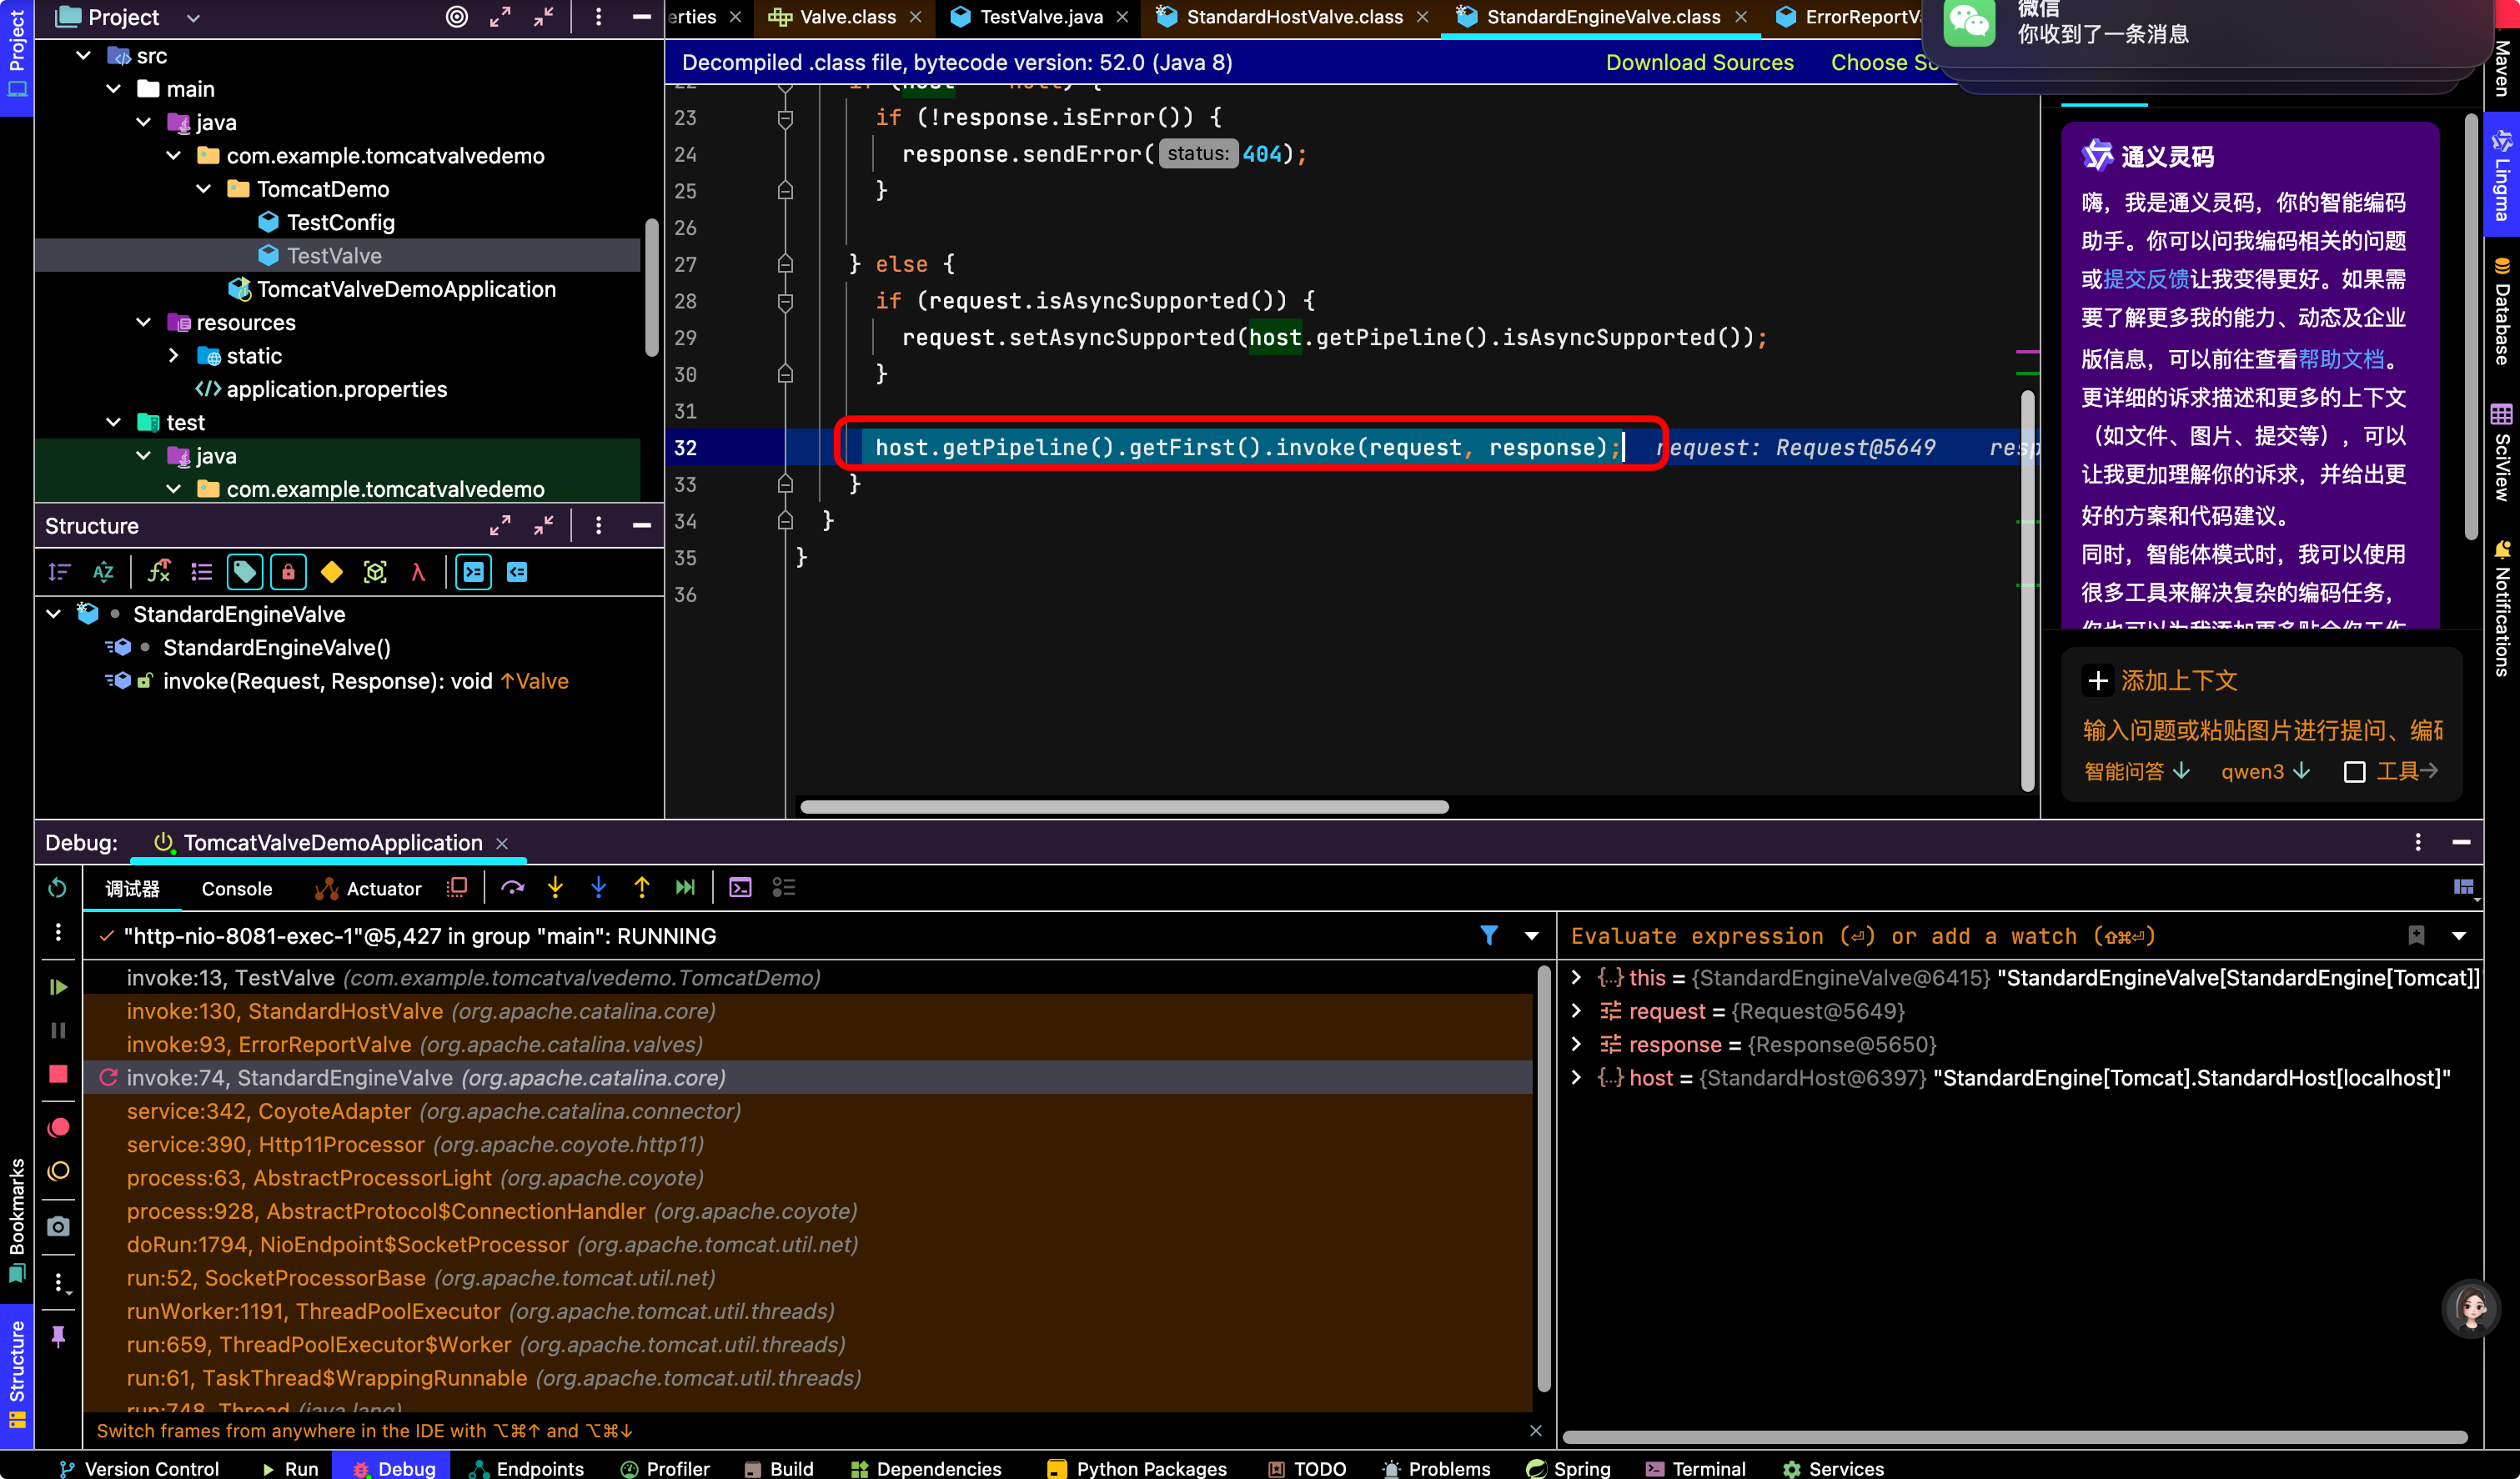Toggle the 工具 checkbox in Lingma

(x=2354, y=772)
